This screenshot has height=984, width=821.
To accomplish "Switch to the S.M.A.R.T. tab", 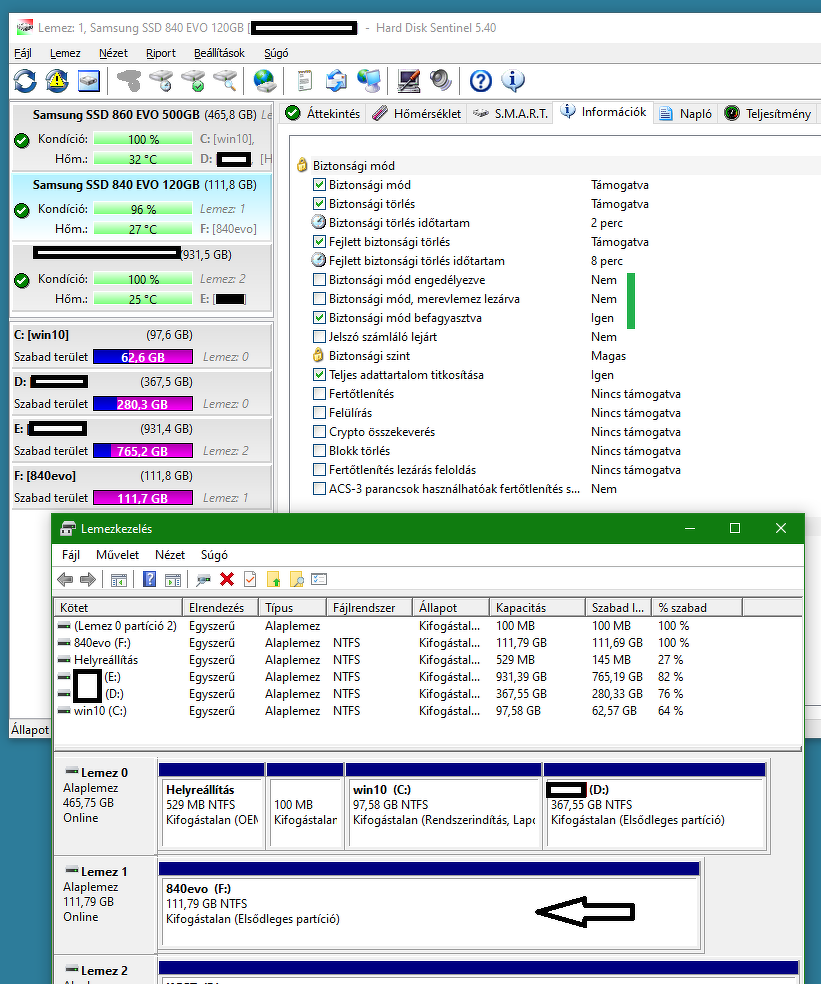I will click(510, 114).
